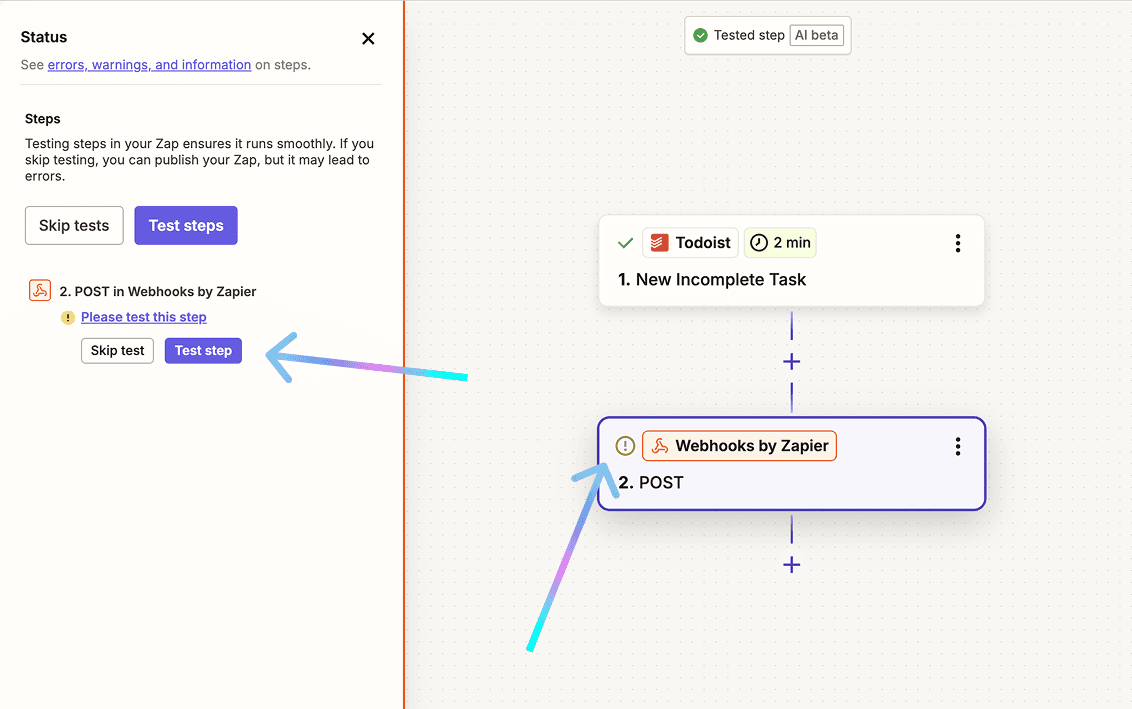Click Webhooks icon on step 2 card
Image resolution: width=1132 pixels, height=709 pixels.
click(660, 446)
